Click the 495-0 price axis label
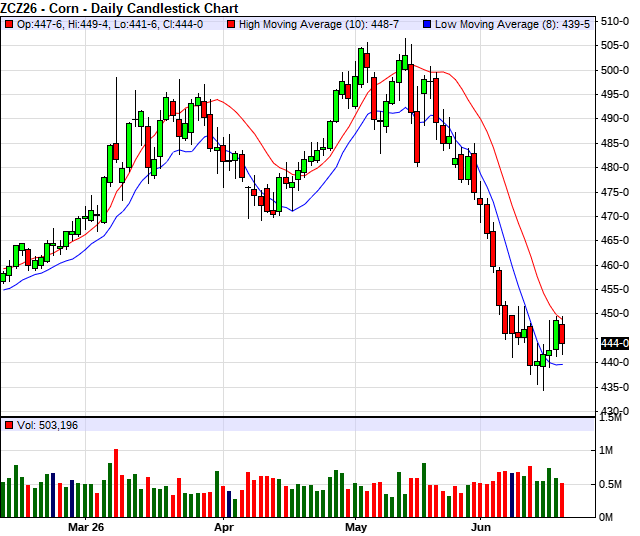The image size is (640, 536). tap(614, 94)
